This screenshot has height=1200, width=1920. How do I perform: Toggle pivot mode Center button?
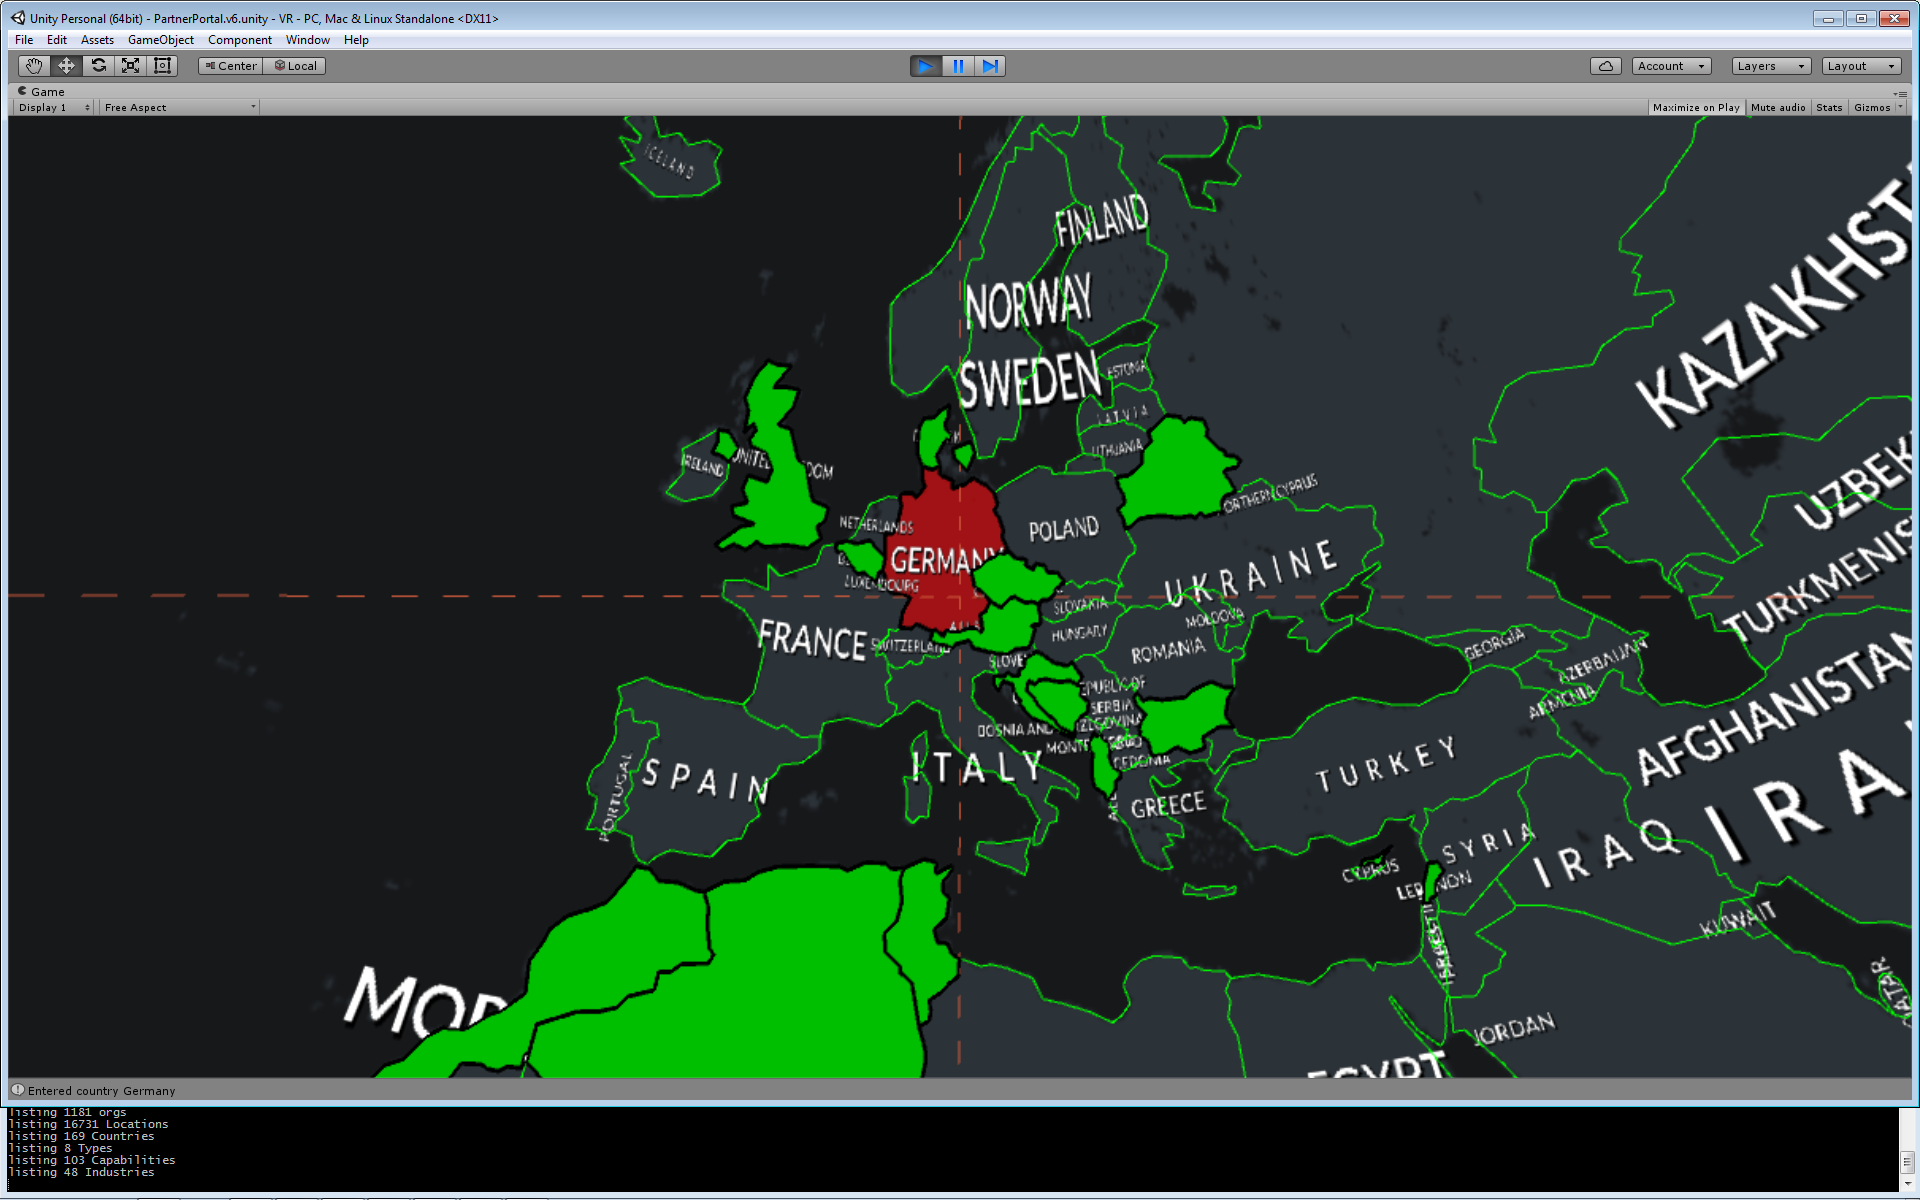coord(231,66)
